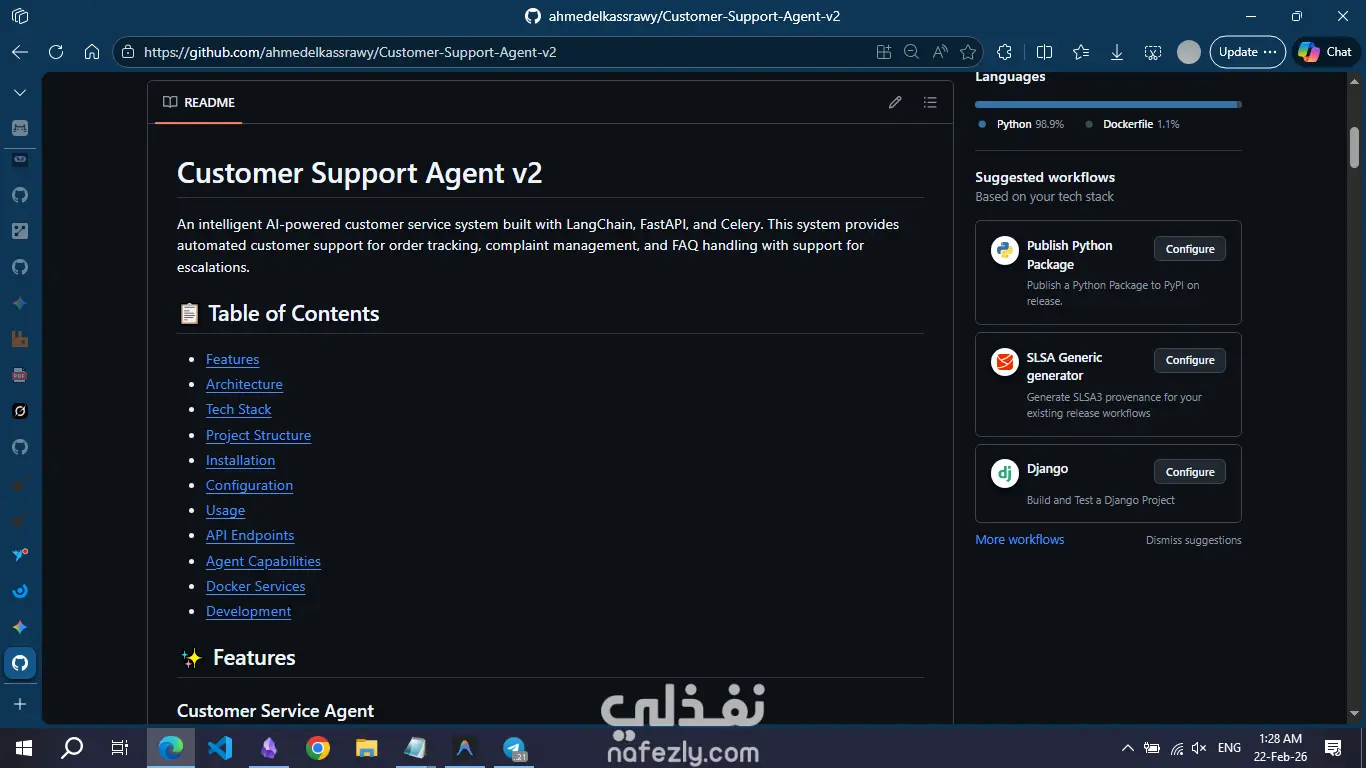Click the Dockerfile 1.1% language entry
The width and height of the screenshot is (1366, 768).
coord(1132,124)
